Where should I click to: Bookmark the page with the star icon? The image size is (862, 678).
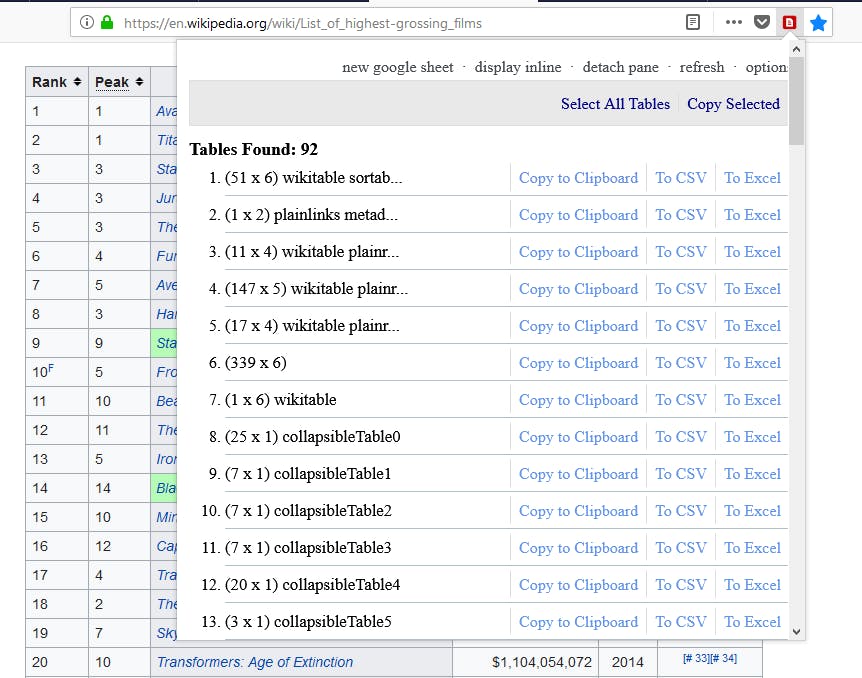(x=819, y=21)
